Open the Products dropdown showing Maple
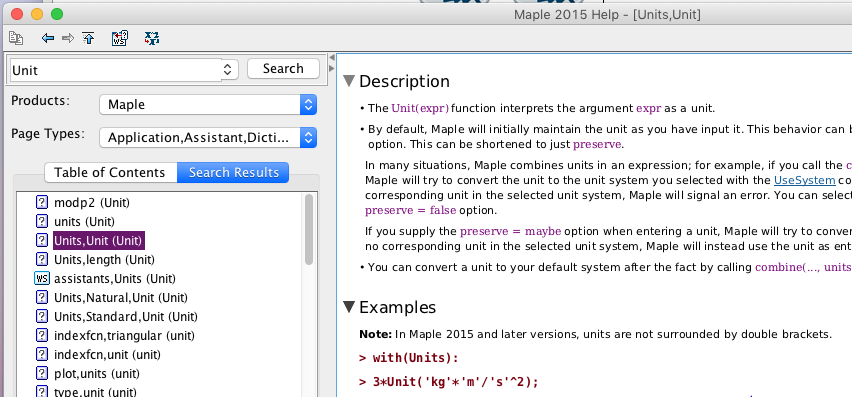This screenshot has height=397, width=852. point(208,104)
